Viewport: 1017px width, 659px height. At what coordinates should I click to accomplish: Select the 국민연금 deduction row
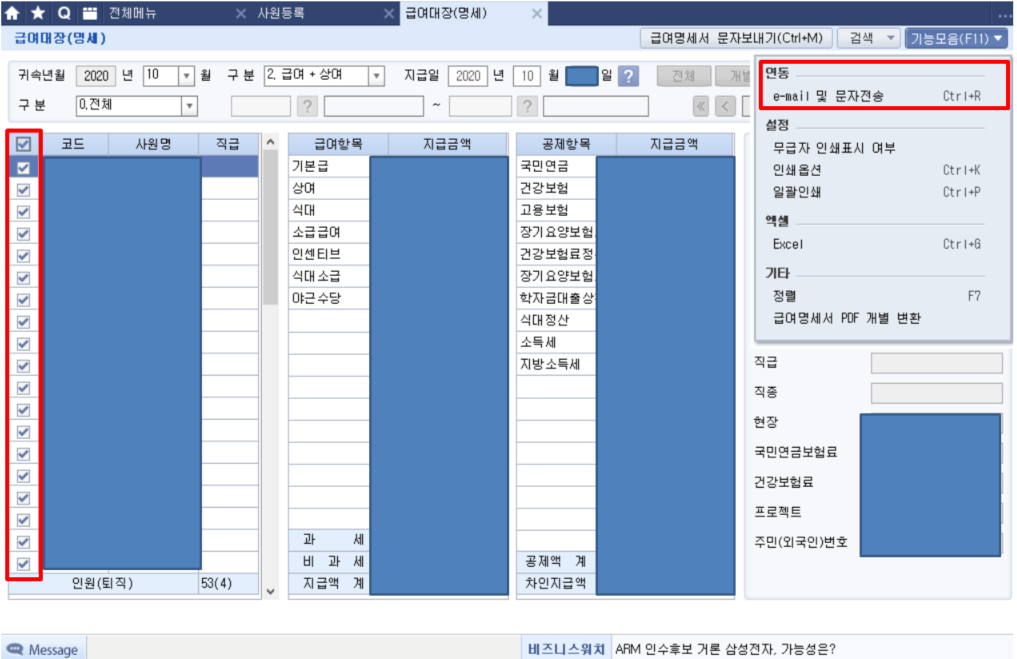click(556, 167)
